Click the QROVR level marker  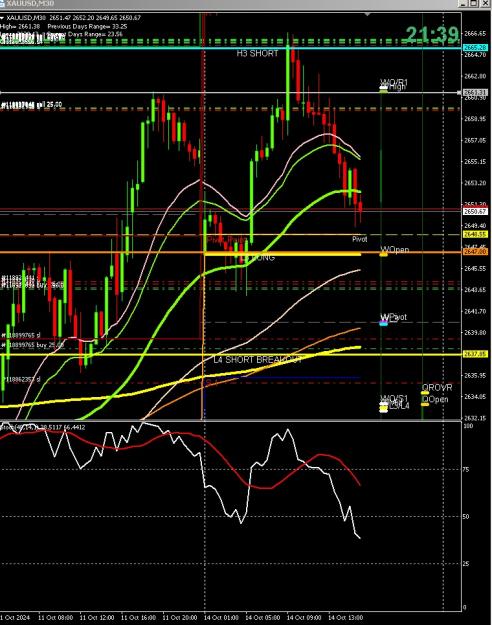tap(425, 393)
